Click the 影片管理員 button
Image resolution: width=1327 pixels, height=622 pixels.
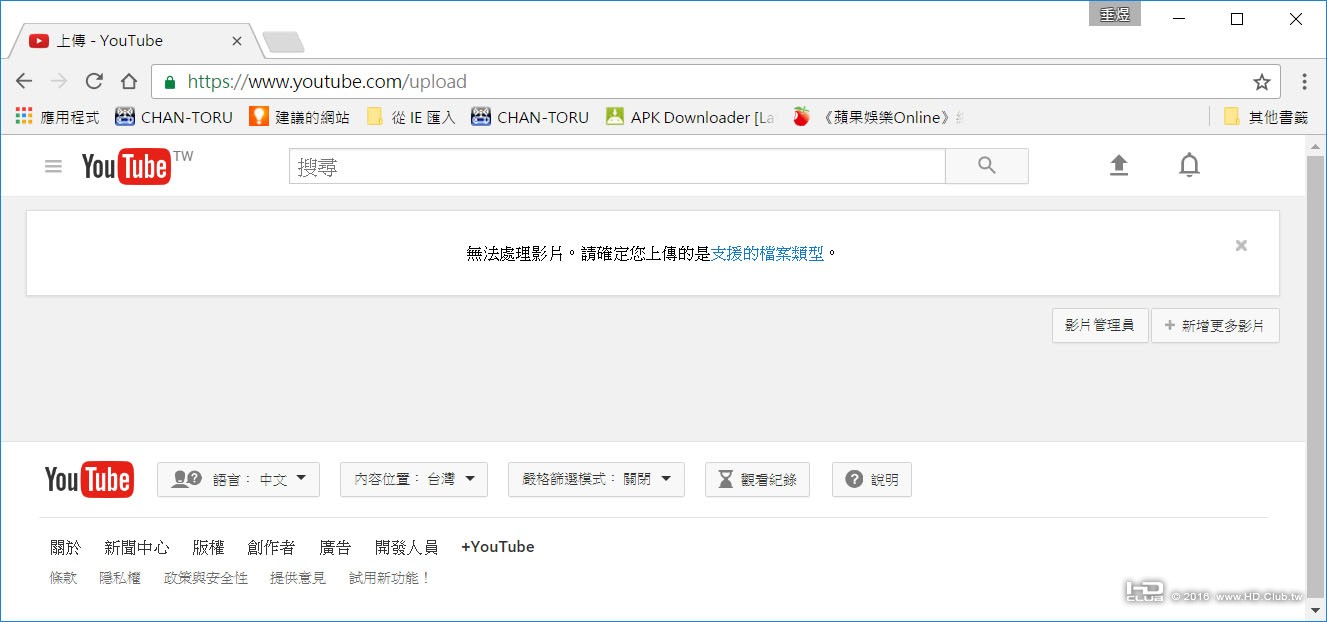1100,325
